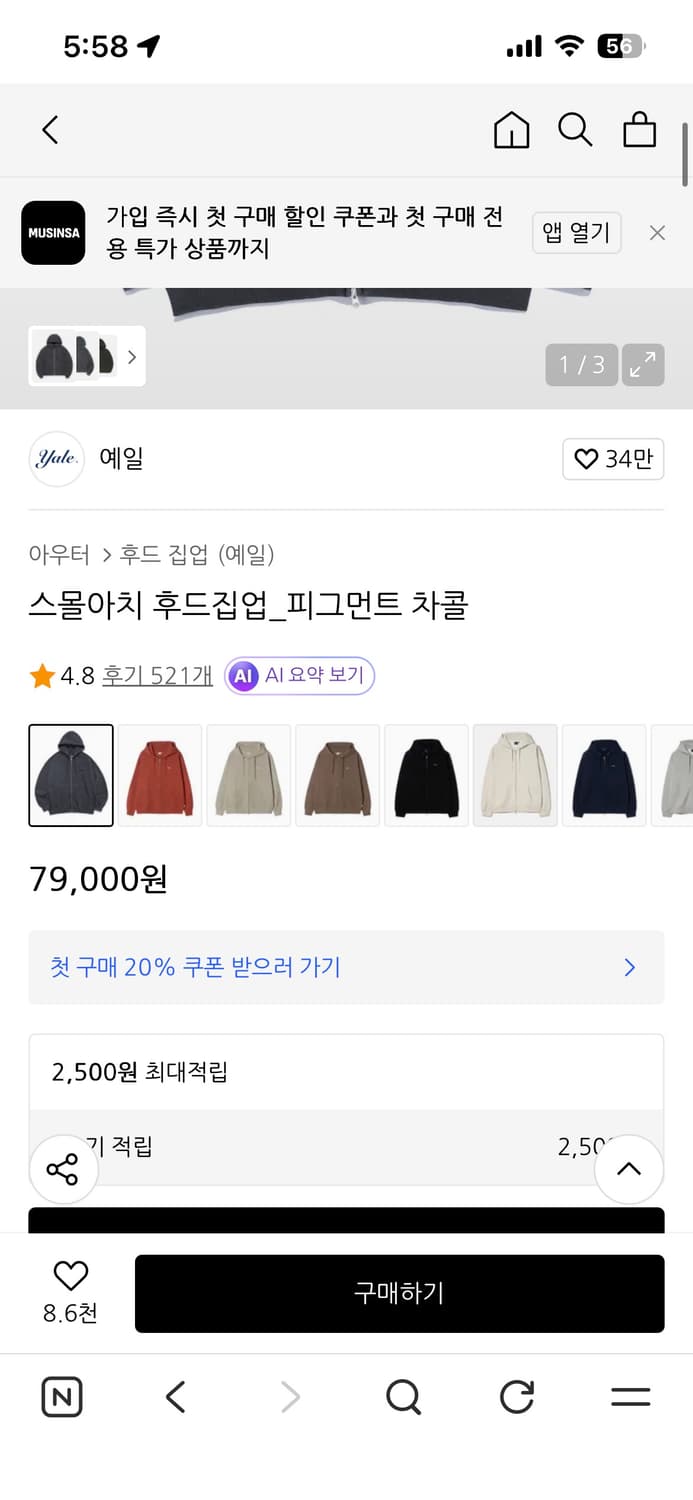
Task: Tap the 구매하기 purchase button
Action: tap(399, 1293)
